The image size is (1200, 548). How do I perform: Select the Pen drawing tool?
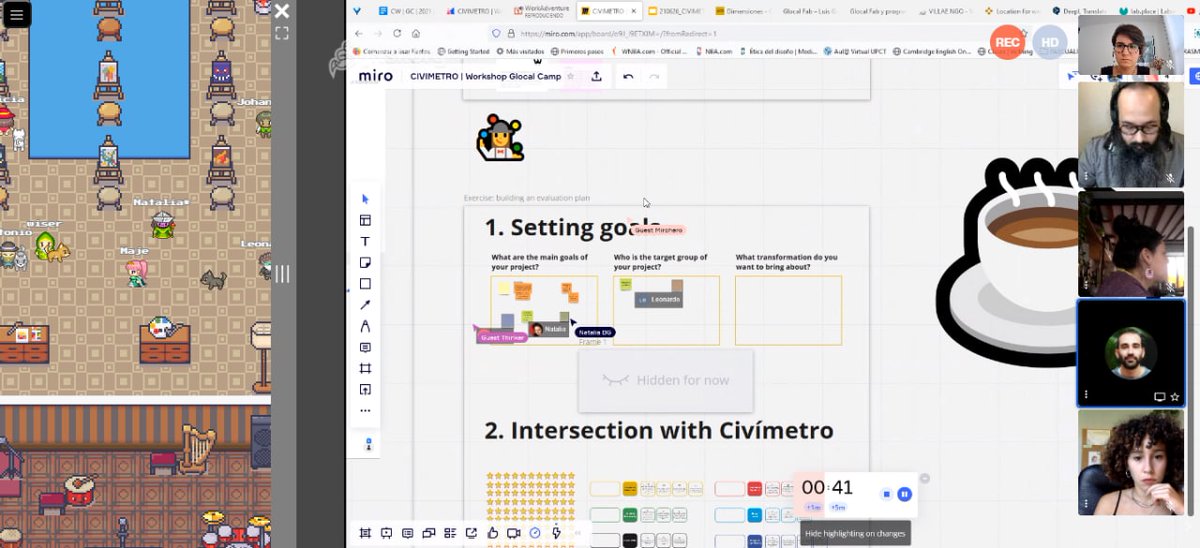(x=365, y=326)
